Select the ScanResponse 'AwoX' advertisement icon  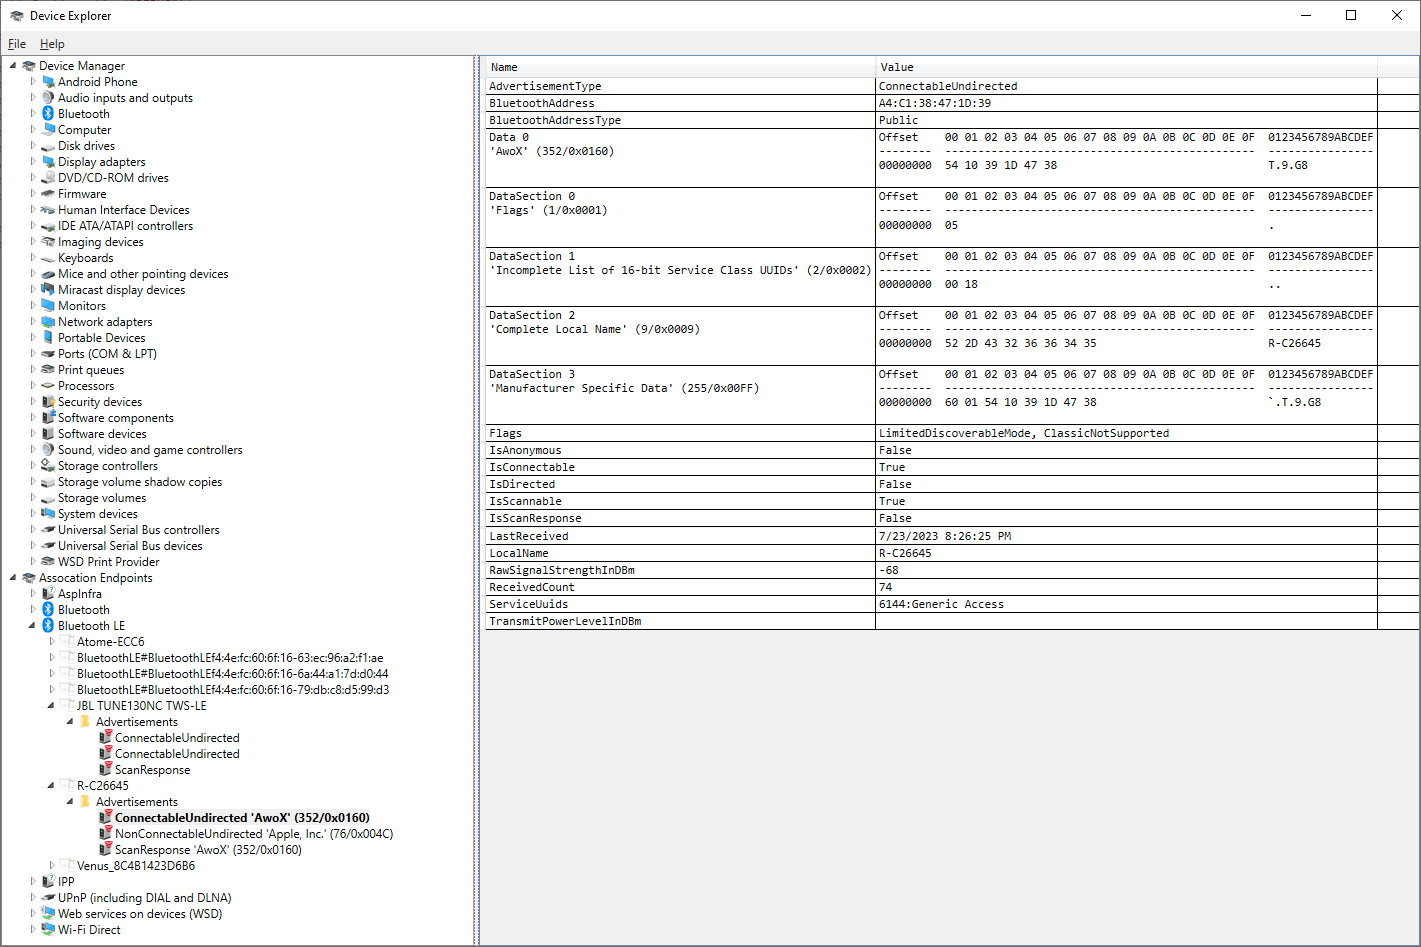[105, 850]
